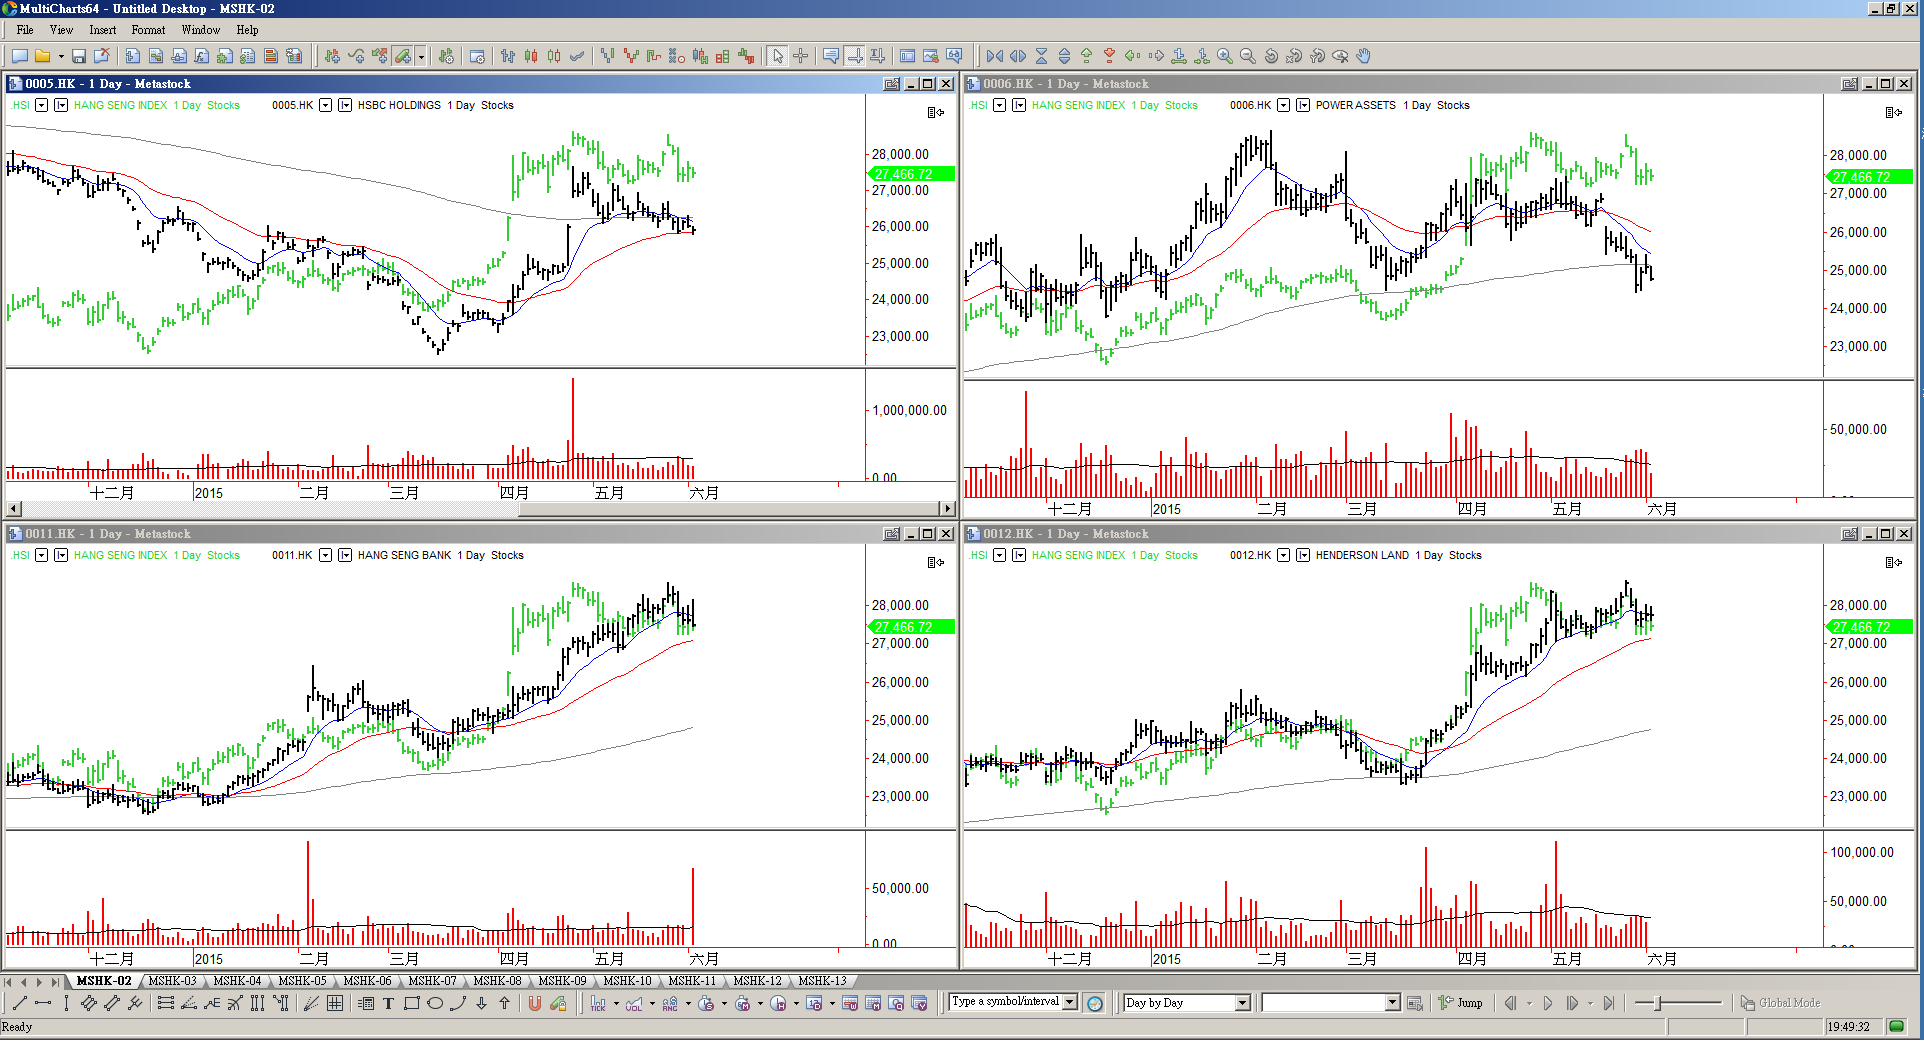Open .HSI dropdown in the 0011.HK chart
This screenshot has width=1924, height=1057.
tap(41, 555)
